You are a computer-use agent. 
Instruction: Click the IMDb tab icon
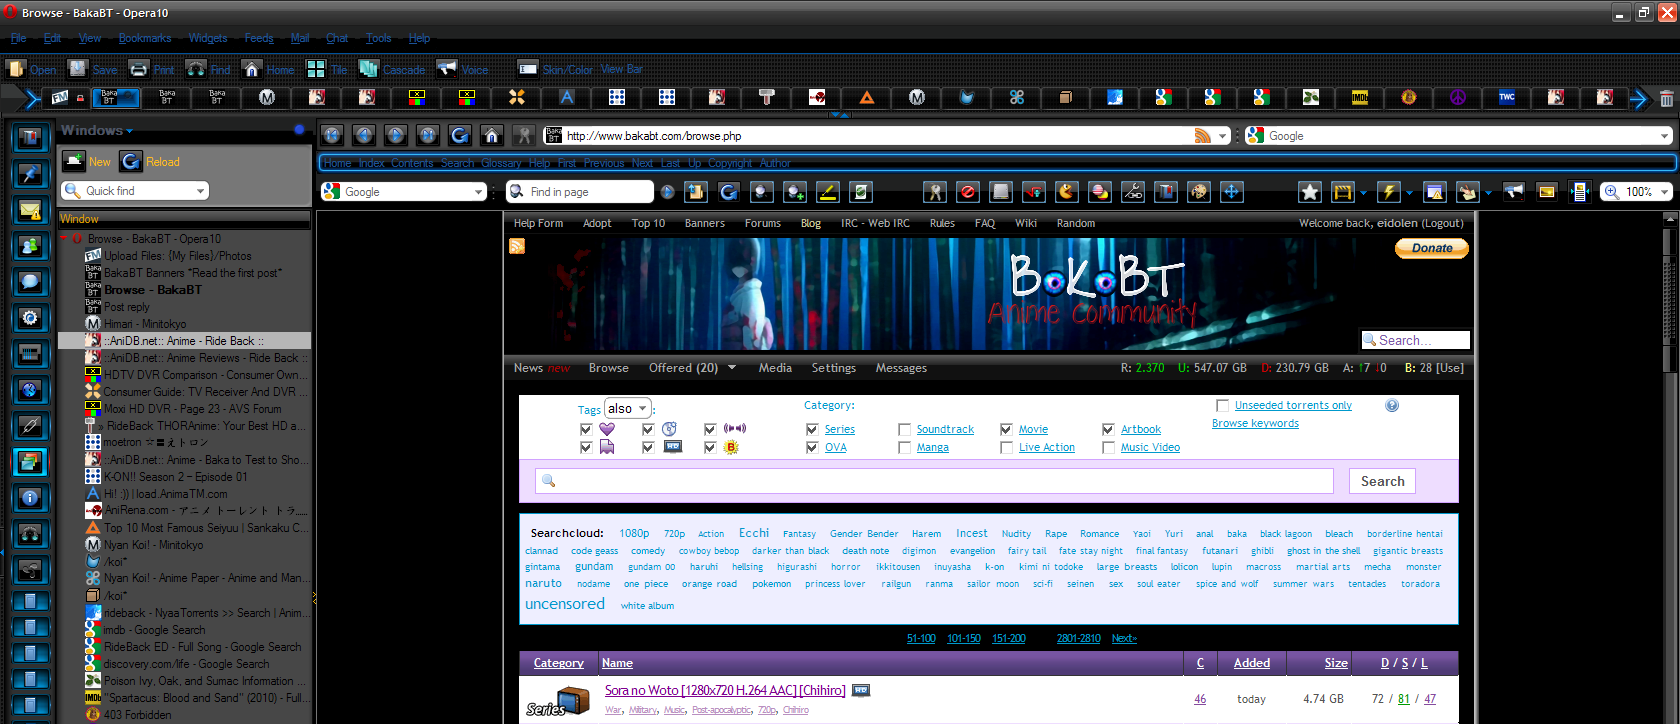coord(1360,97)
